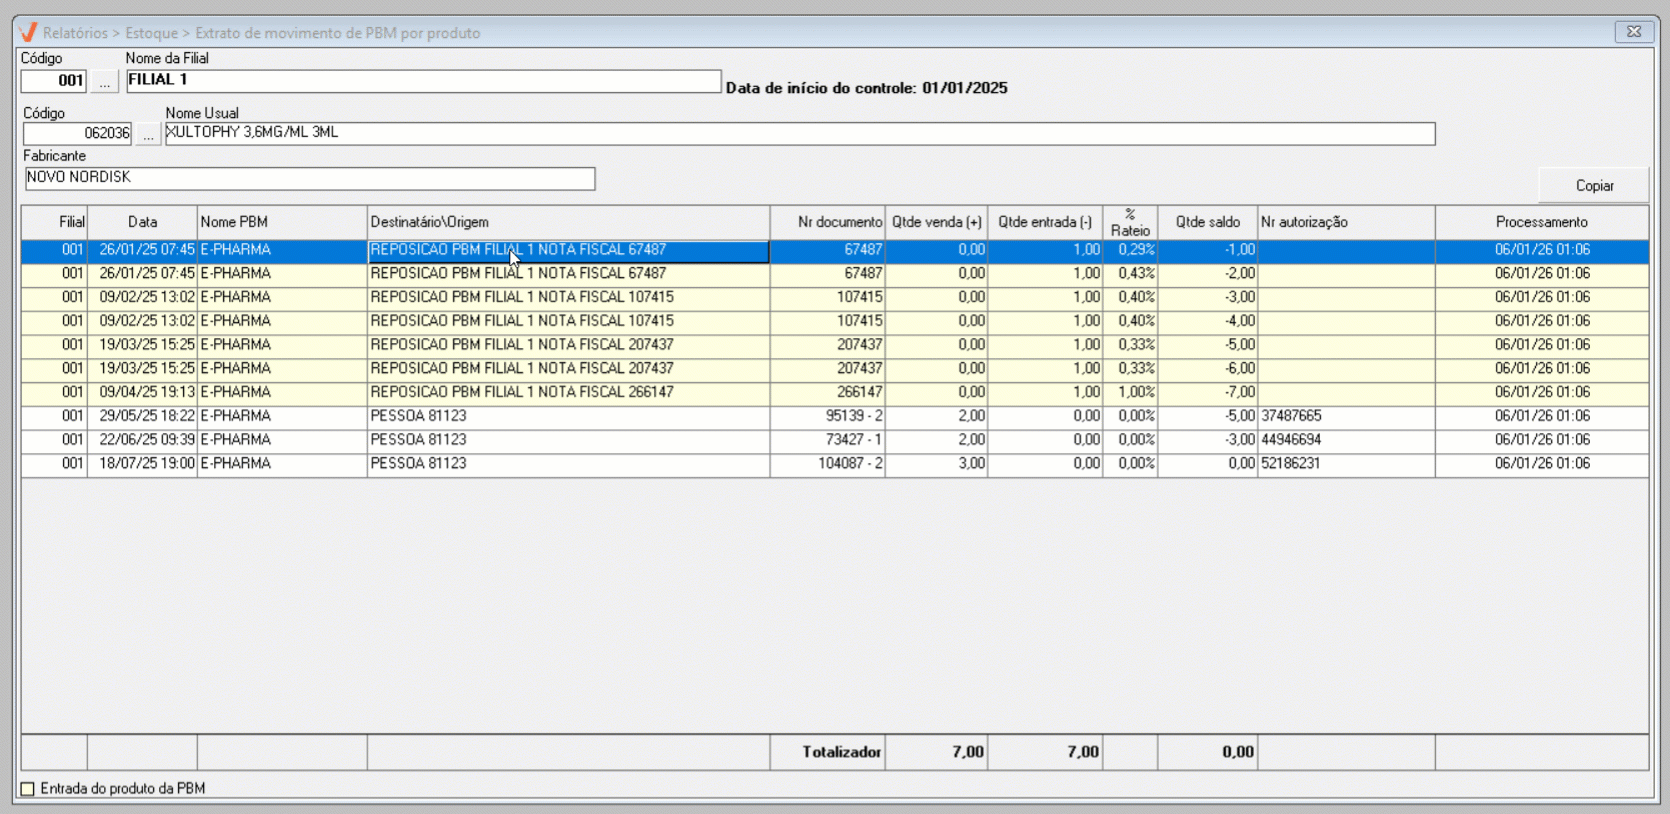This screenshot has height=814, width=1670.
Task: Select the NOTA FISCAL 266147 row
Action: 521,392
